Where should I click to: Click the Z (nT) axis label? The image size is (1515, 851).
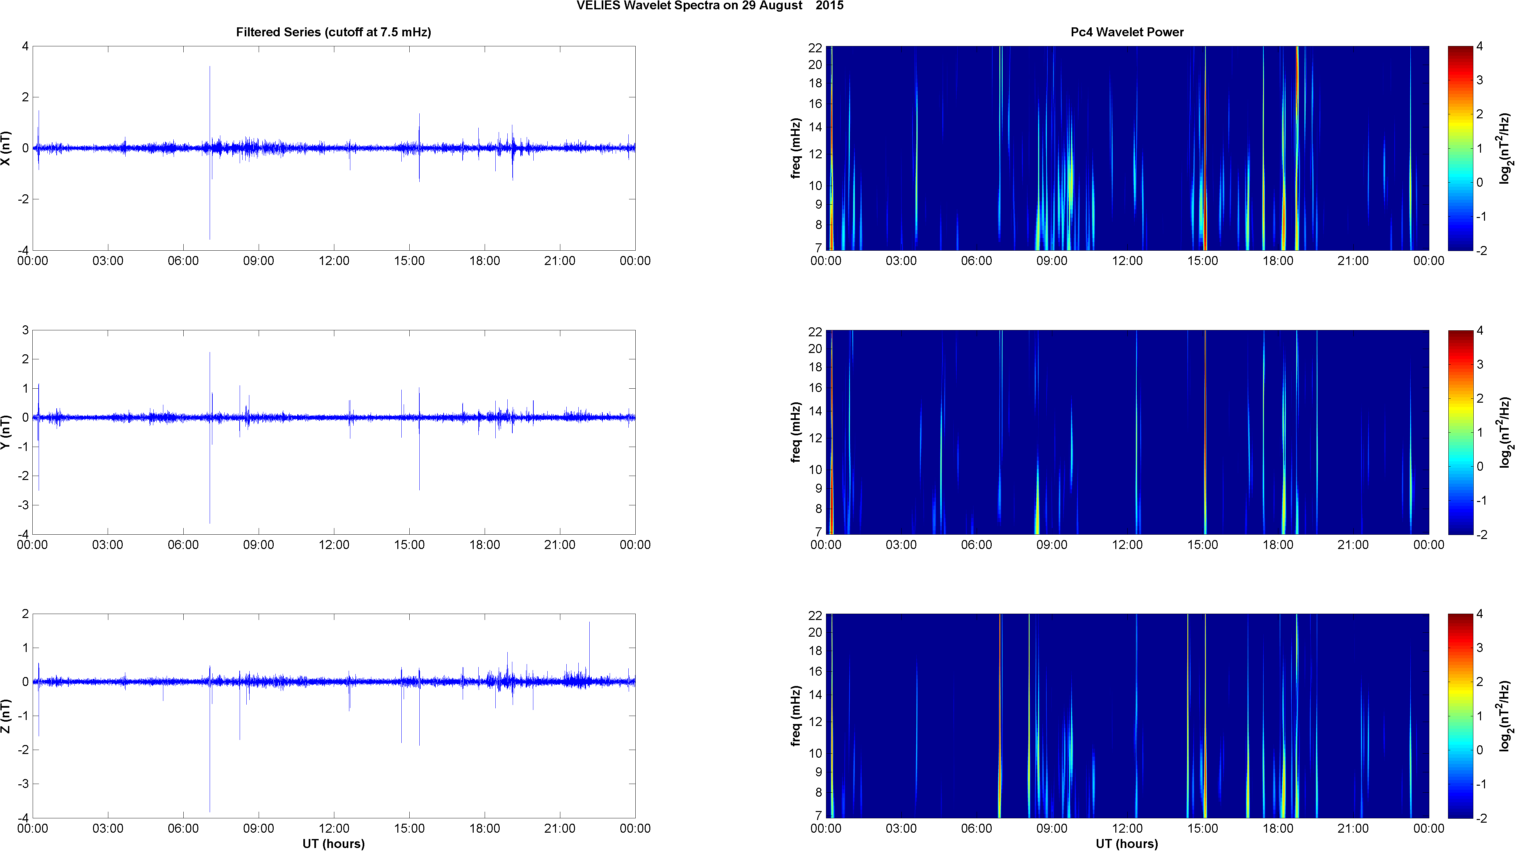click(7, 716)
